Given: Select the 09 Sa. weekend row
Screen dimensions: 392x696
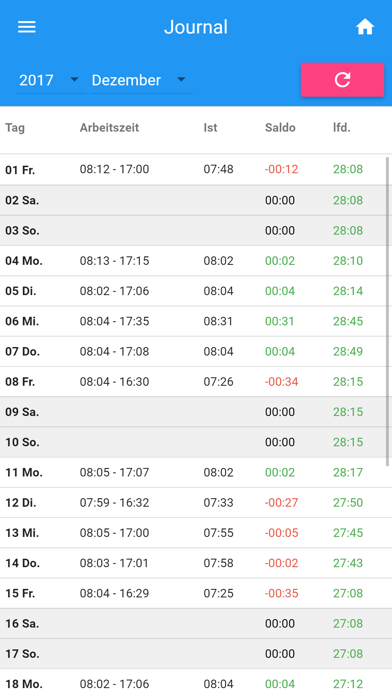Looking at the screenshot, I should pyautogui.click(x=193, y=412).
